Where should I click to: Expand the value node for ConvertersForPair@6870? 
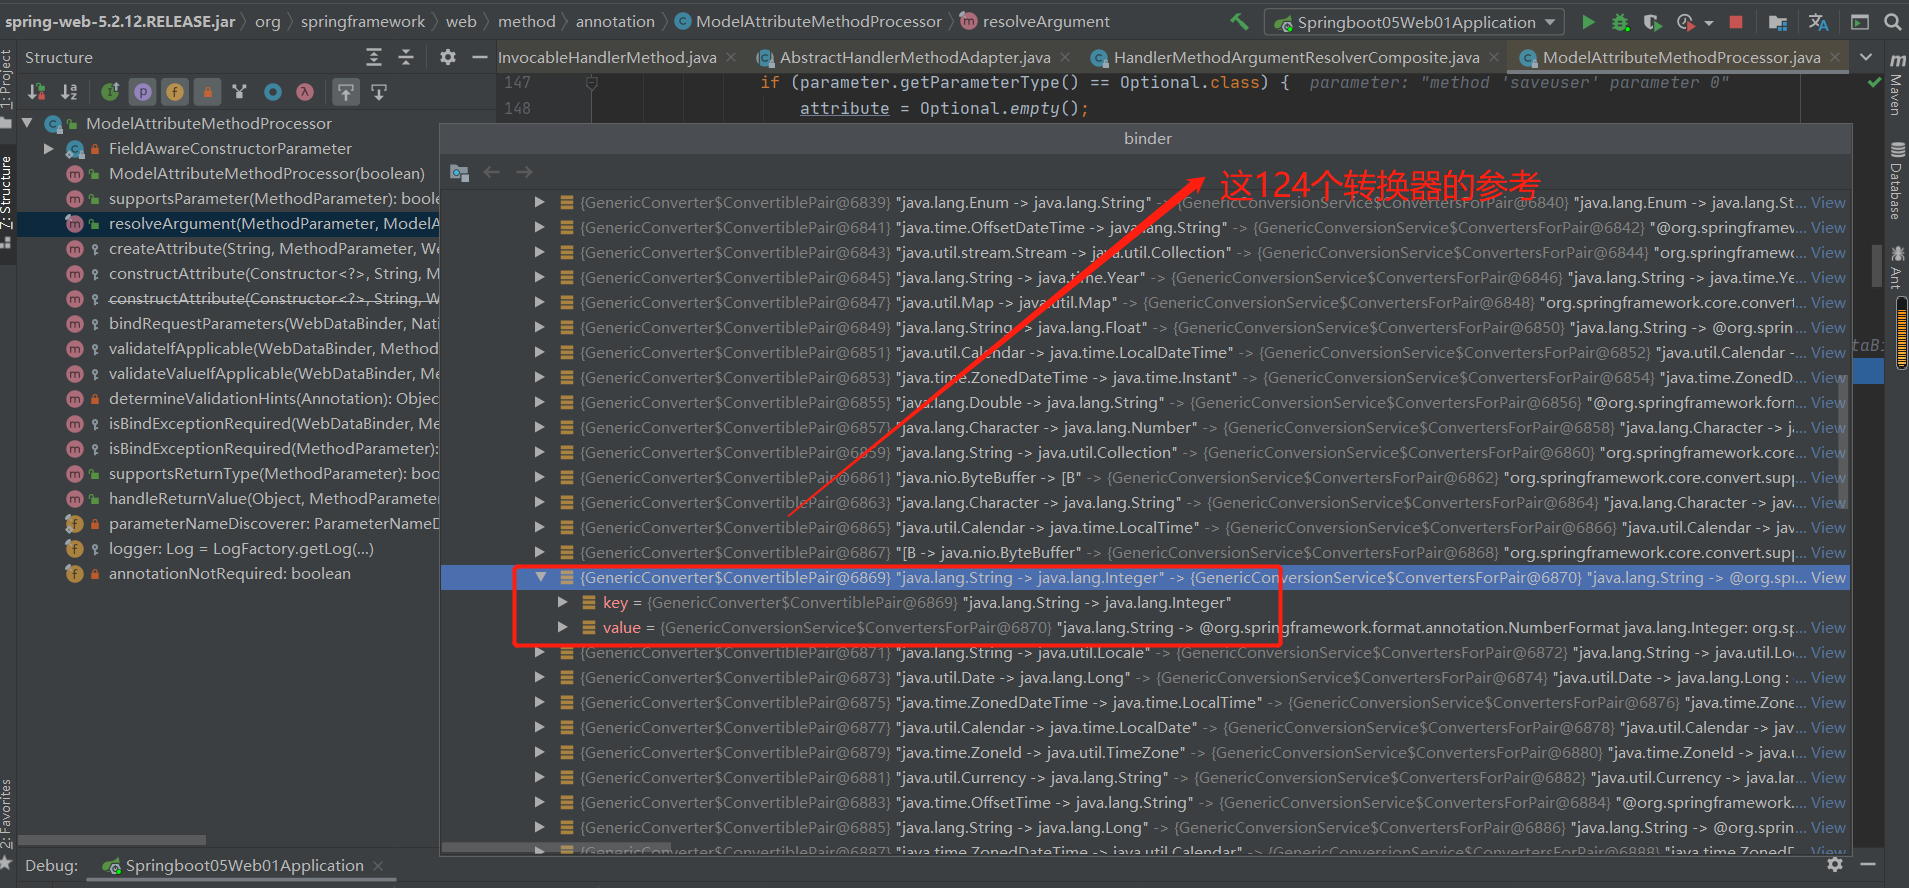pyautogui.click(x=562, y=627)
